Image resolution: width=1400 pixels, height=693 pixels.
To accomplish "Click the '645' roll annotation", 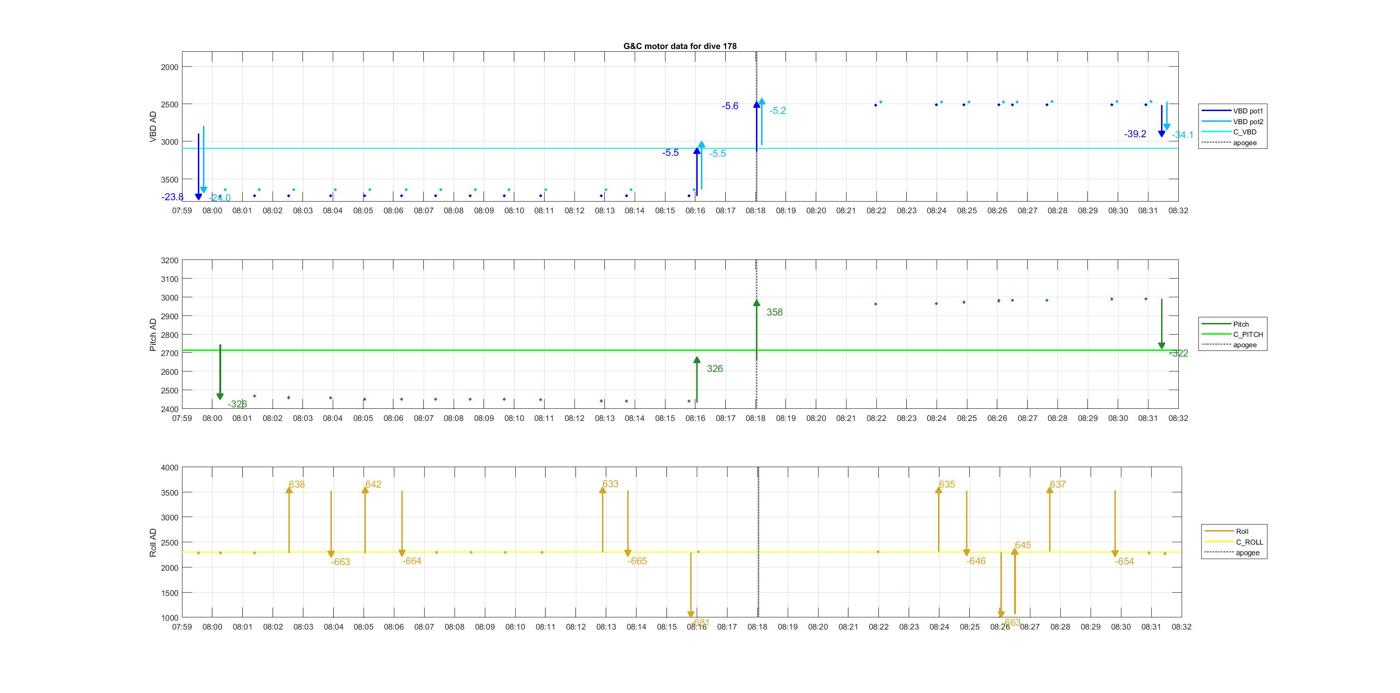I will click(1022, 546).
